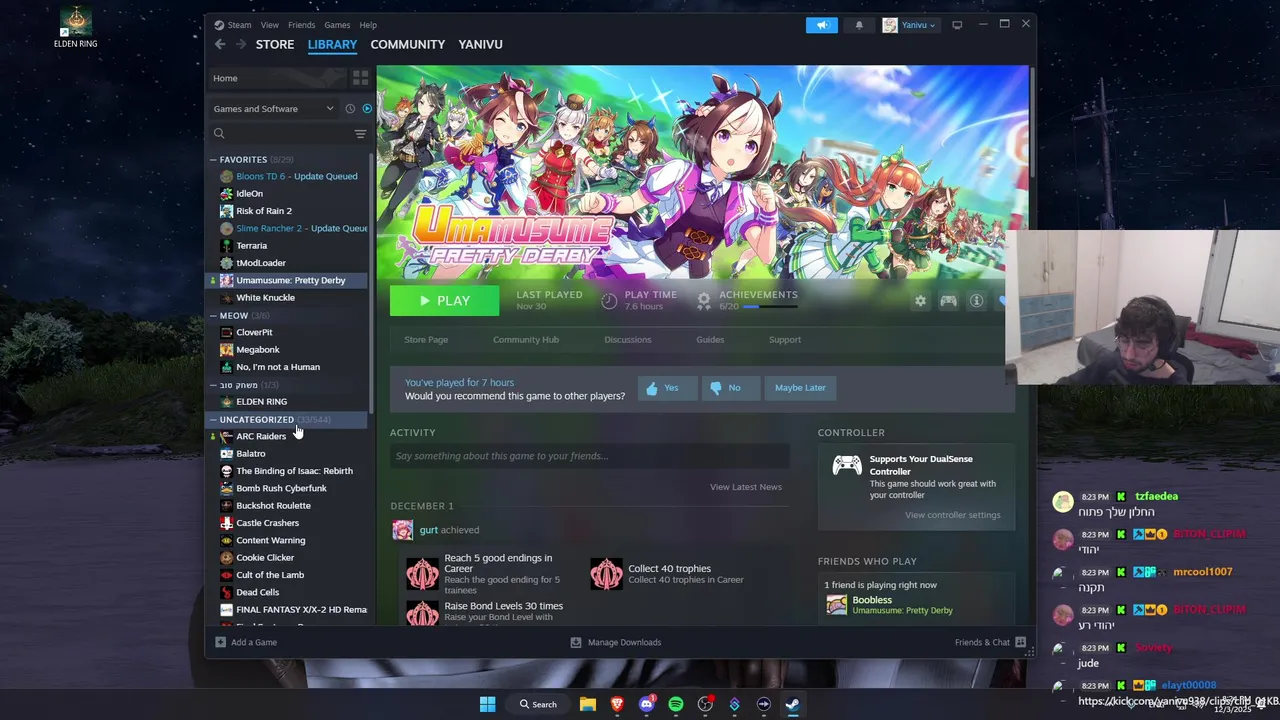The height and width of the screenshot is (720, 1280).
Task: Open the game's Store Page link
Action: pos(426,340)
